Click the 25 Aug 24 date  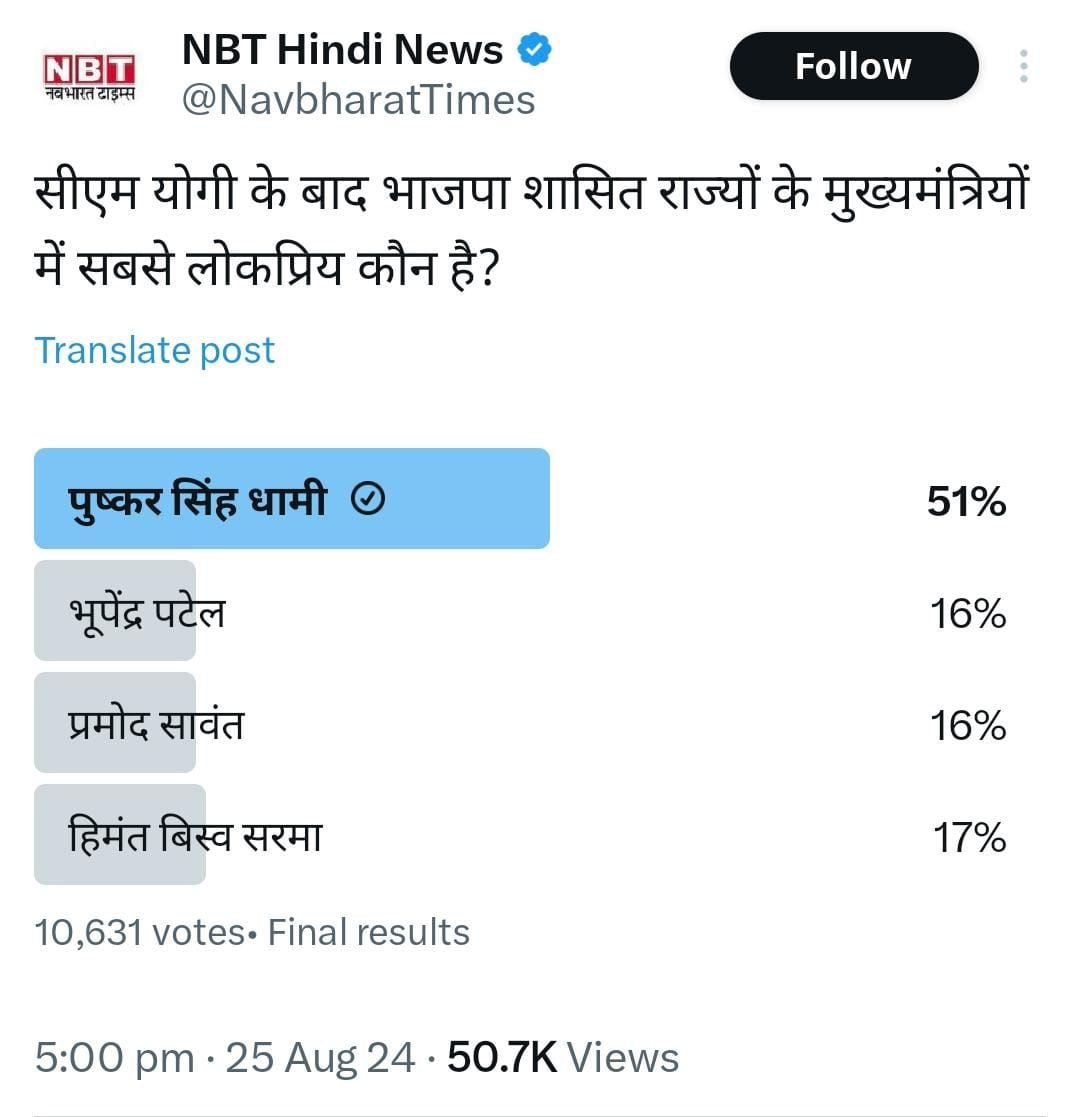pos(320,1058)
